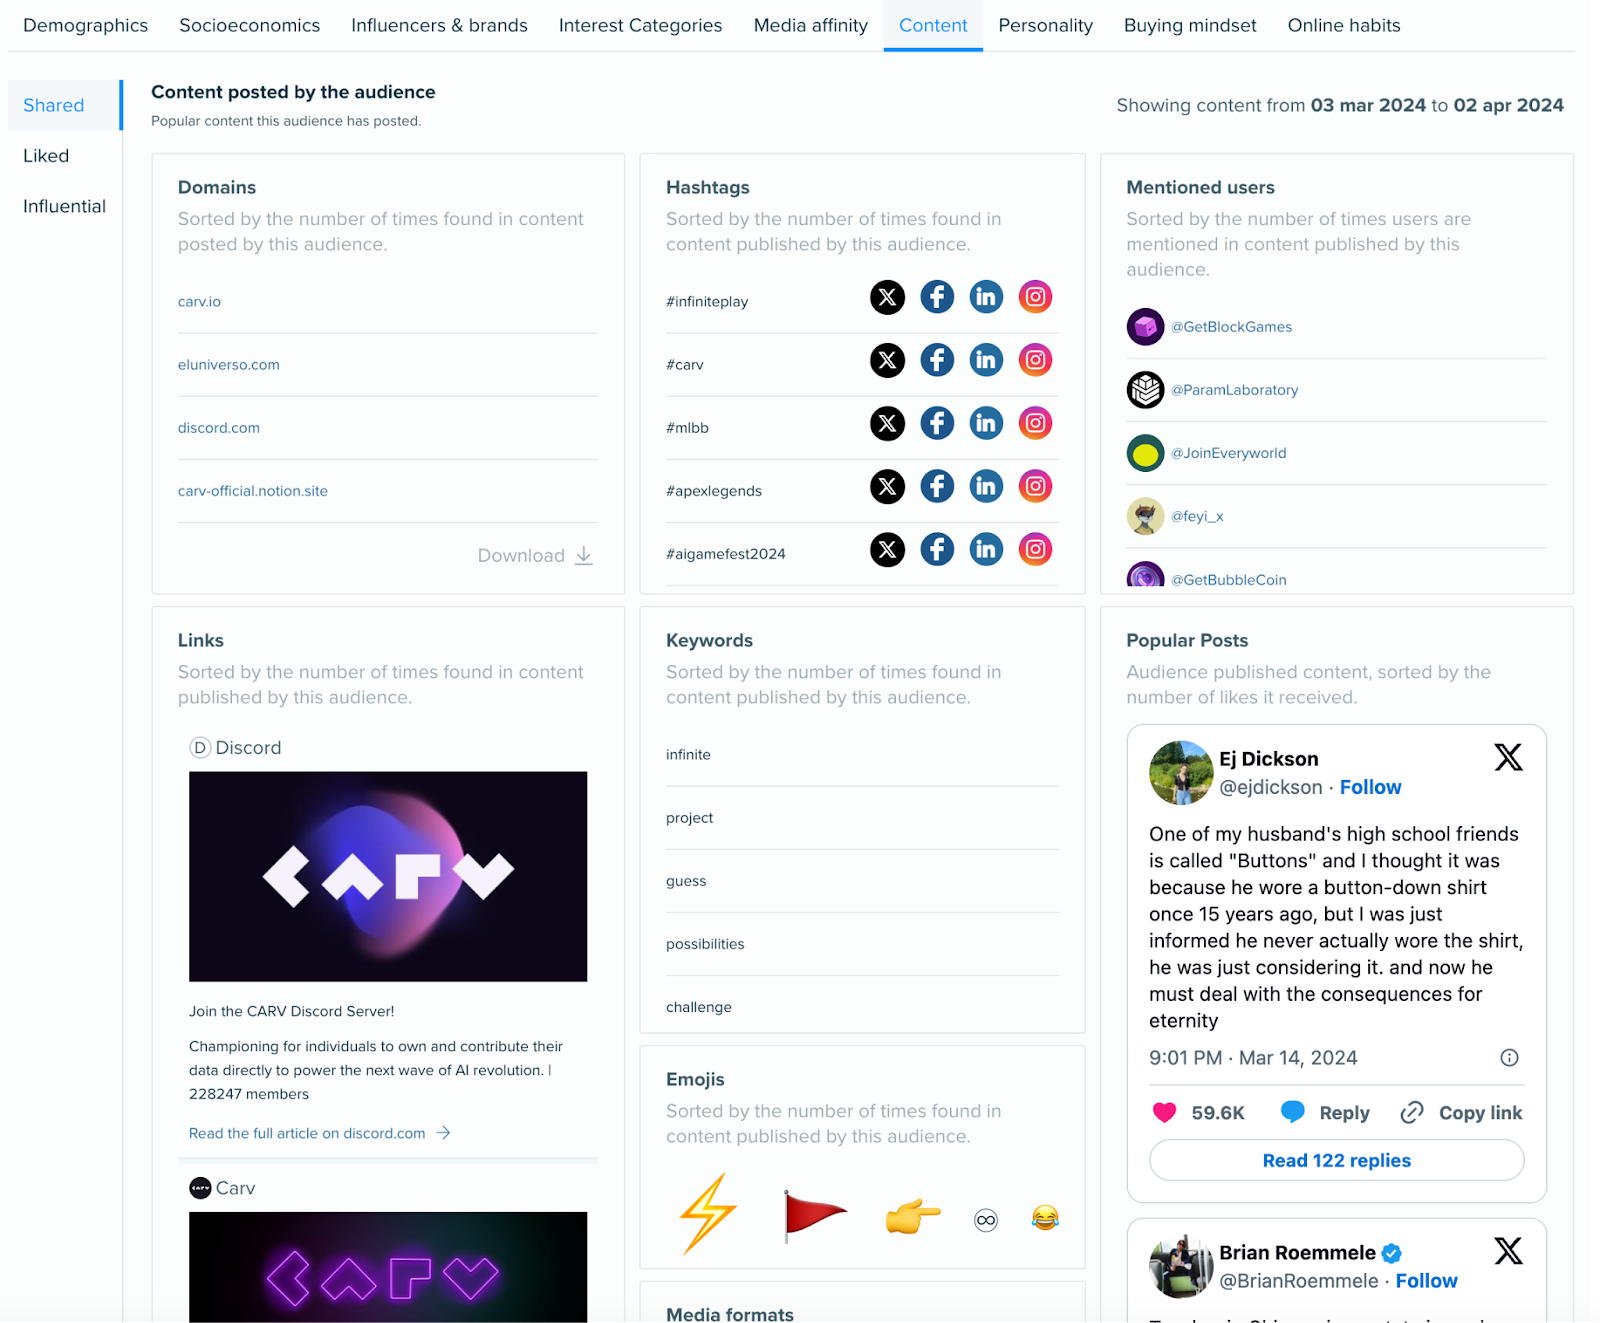Download the domains list

point(535,555)
